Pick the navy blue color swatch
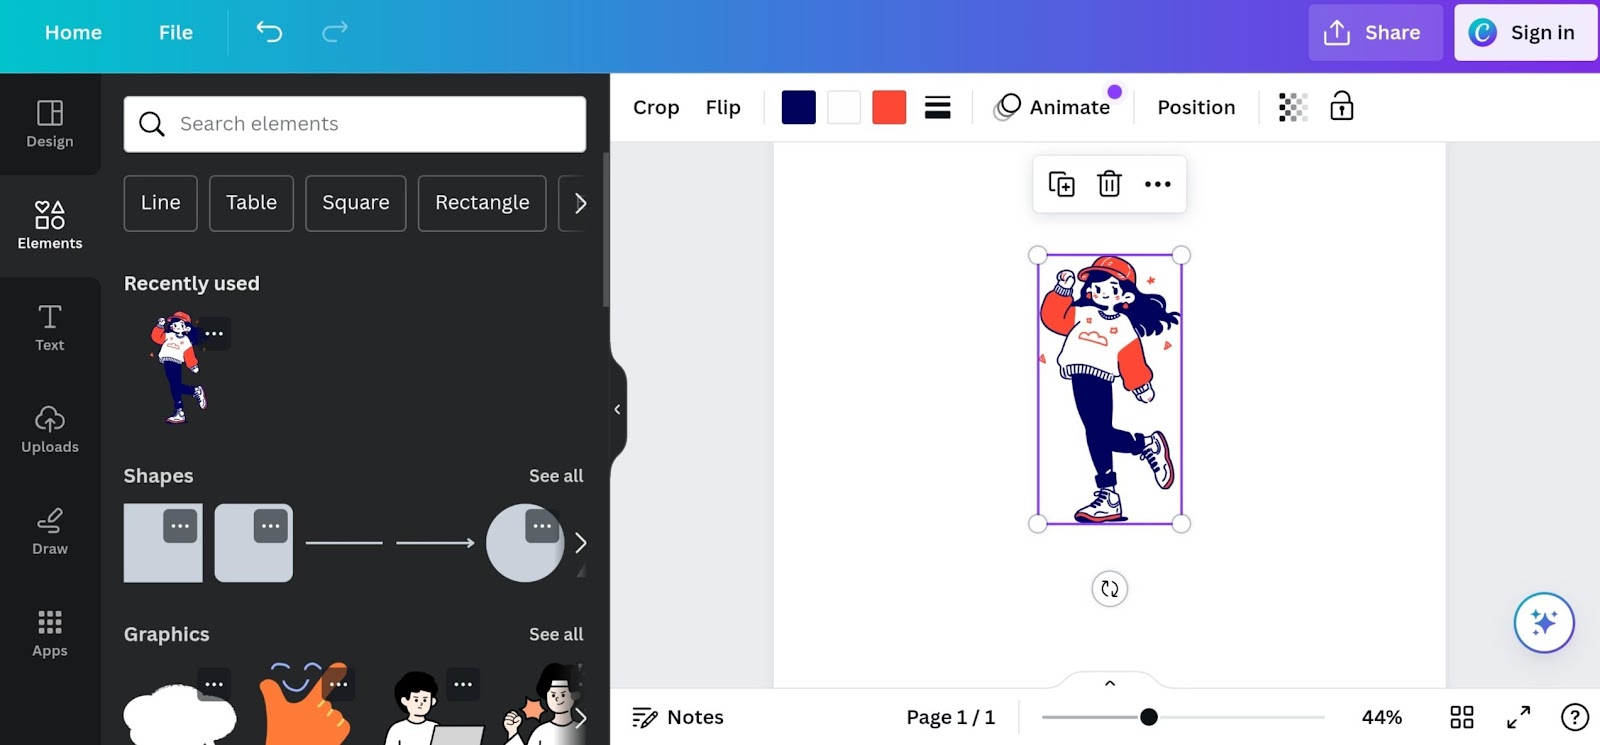This screenshot has height=745, width=1600. 799,107
